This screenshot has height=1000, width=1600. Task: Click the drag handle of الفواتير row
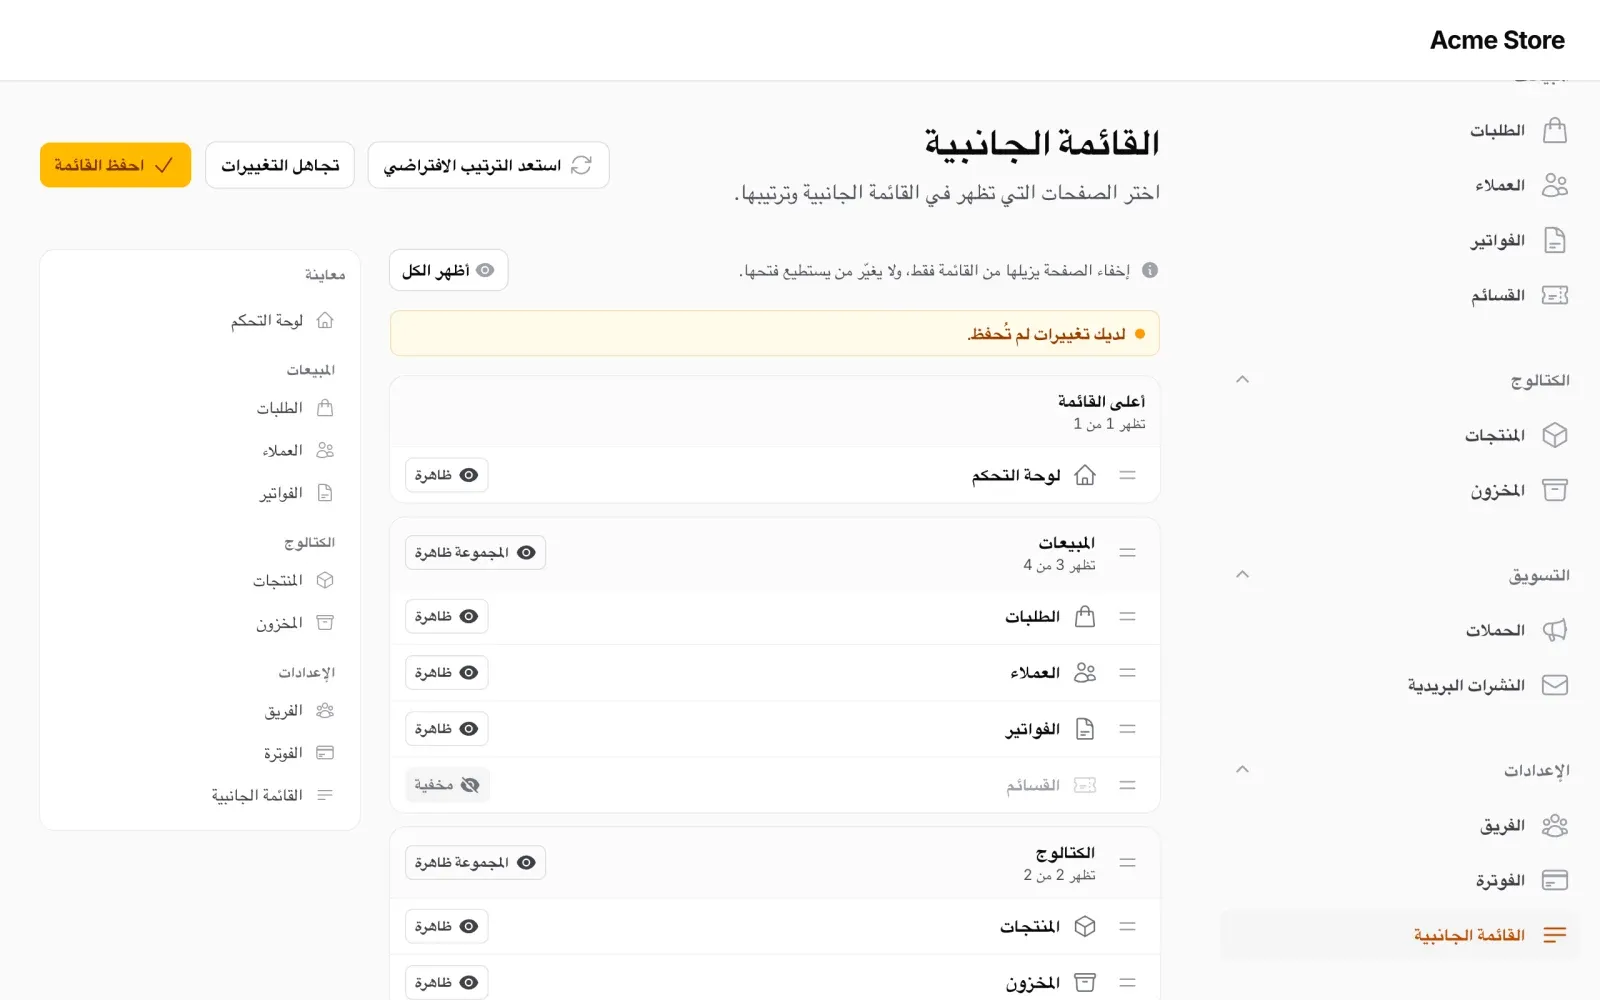click(x=1127, y=729)
